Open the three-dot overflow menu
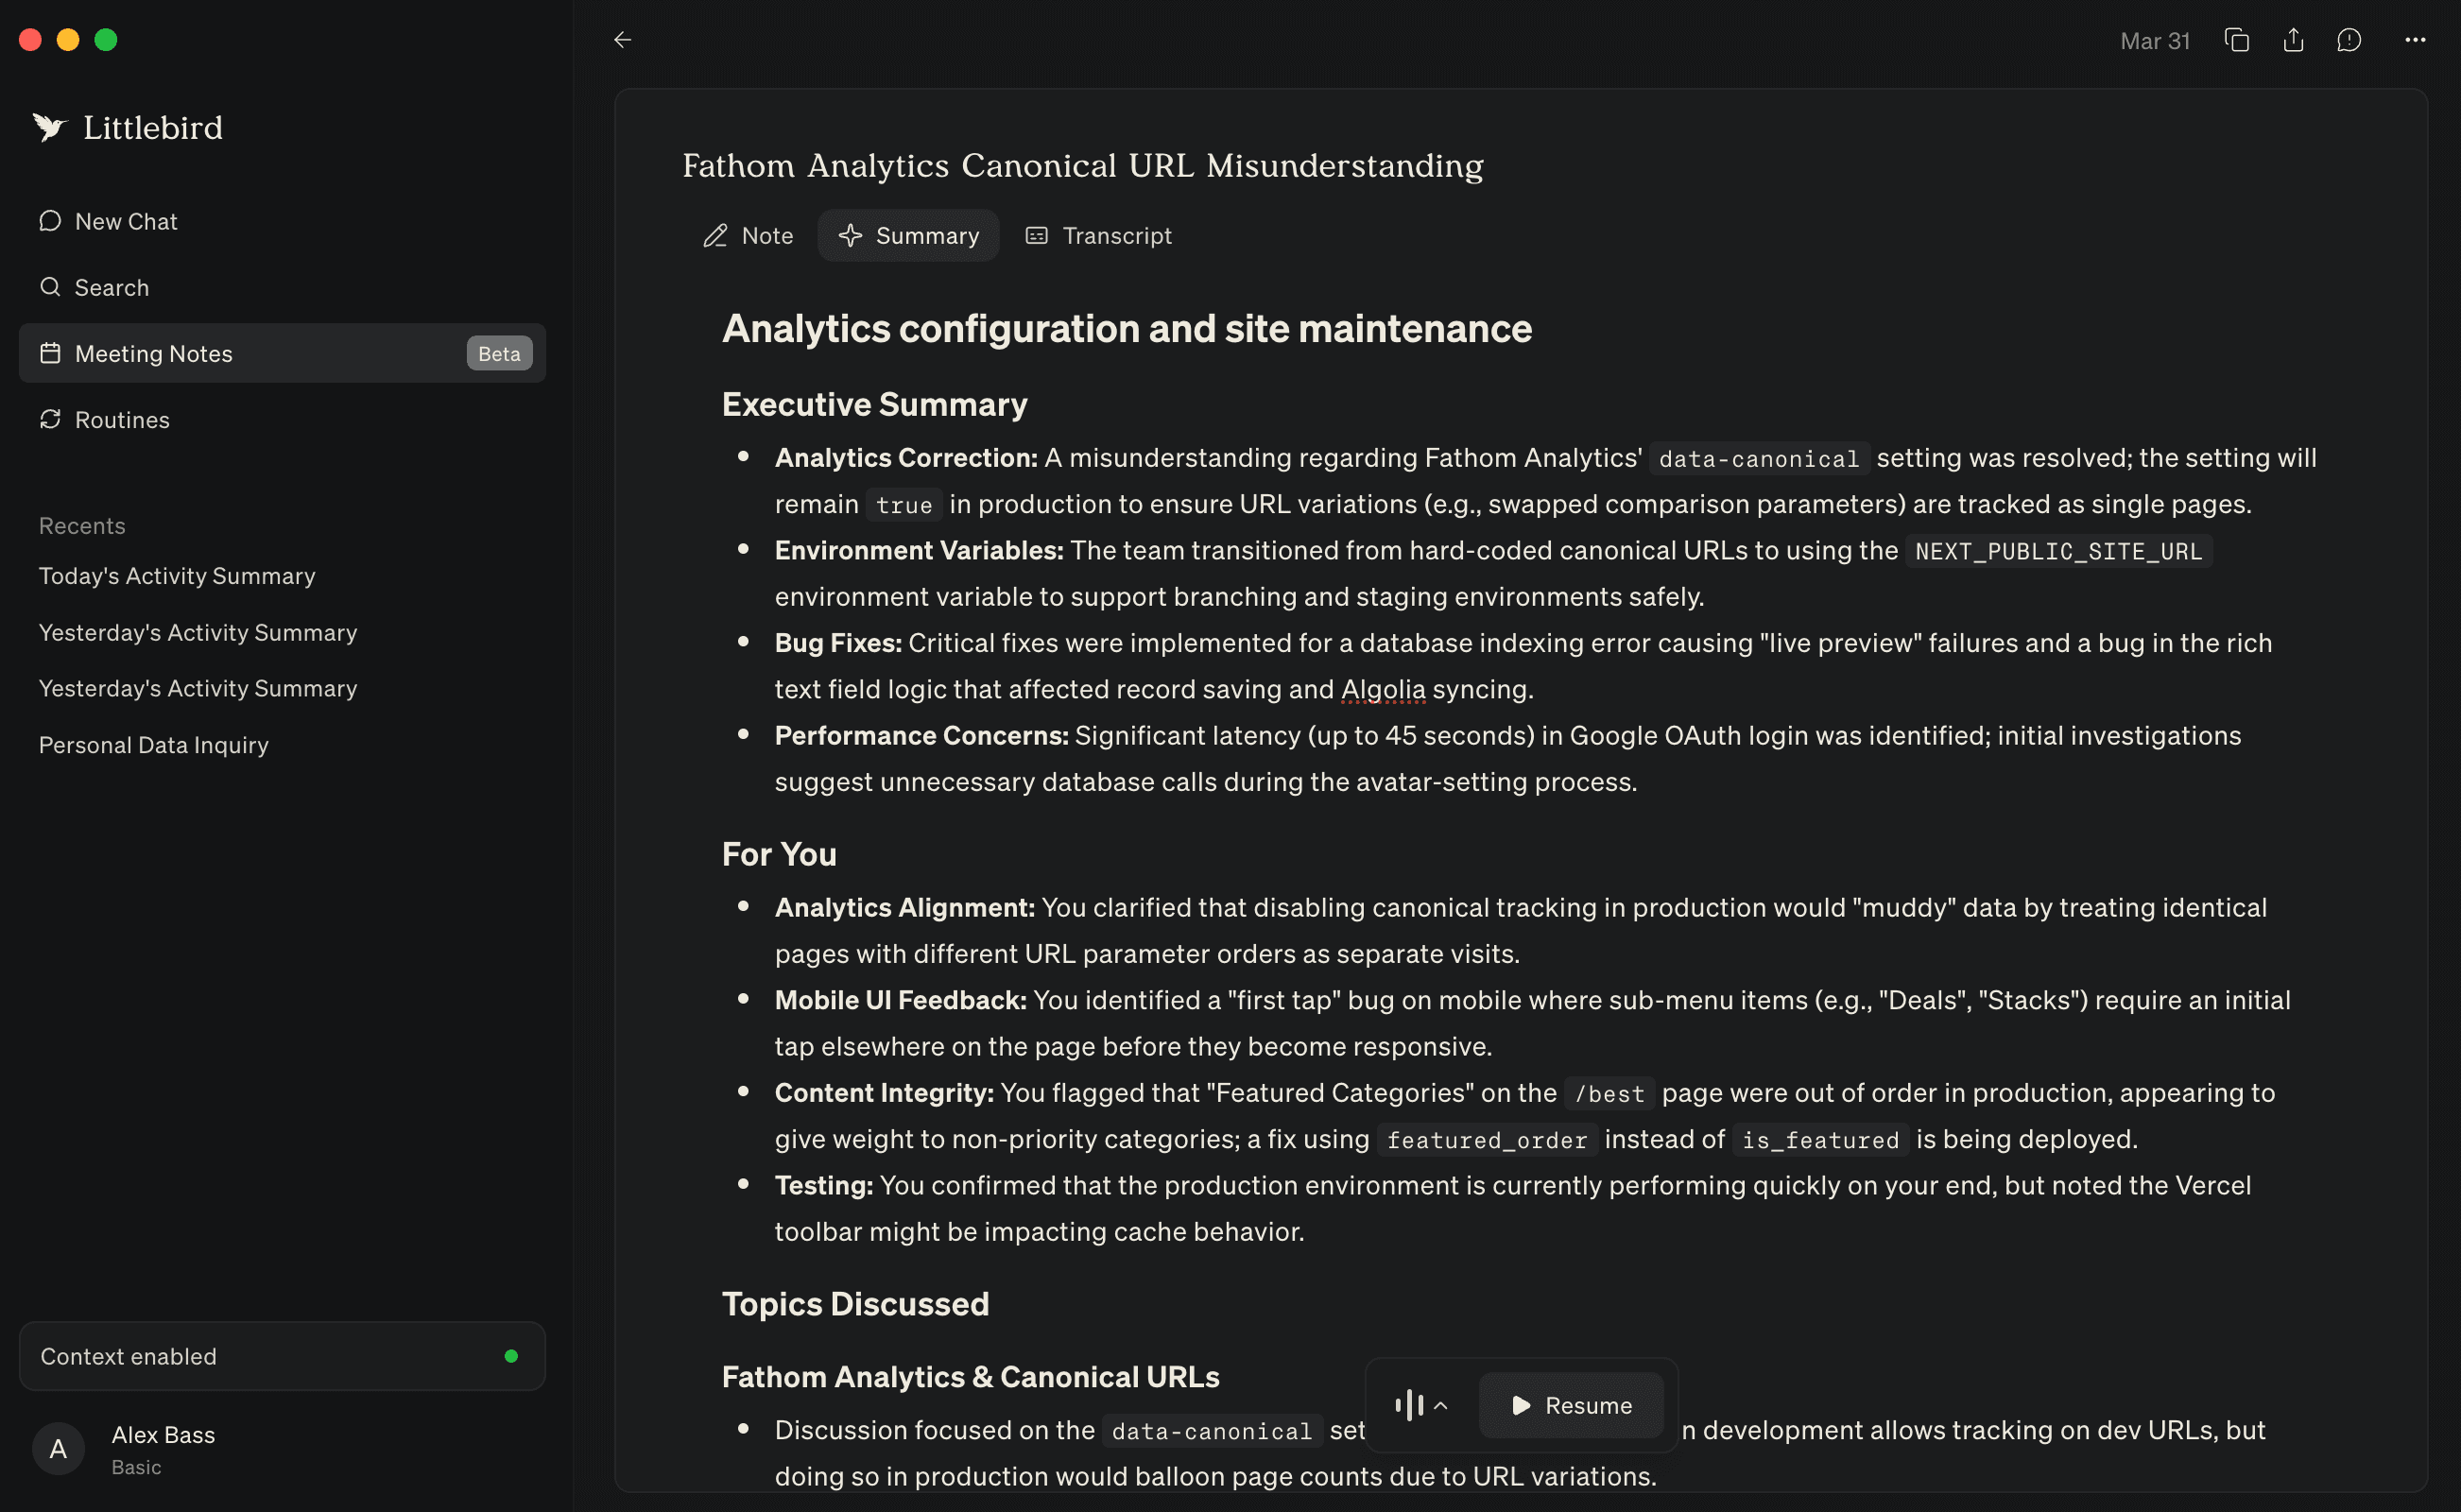Viewport: 2461px width, 1512px height. tap(2416, 40)
